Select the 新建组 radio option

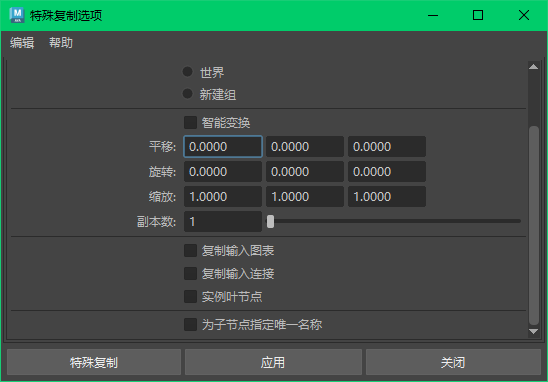point(188,94)
